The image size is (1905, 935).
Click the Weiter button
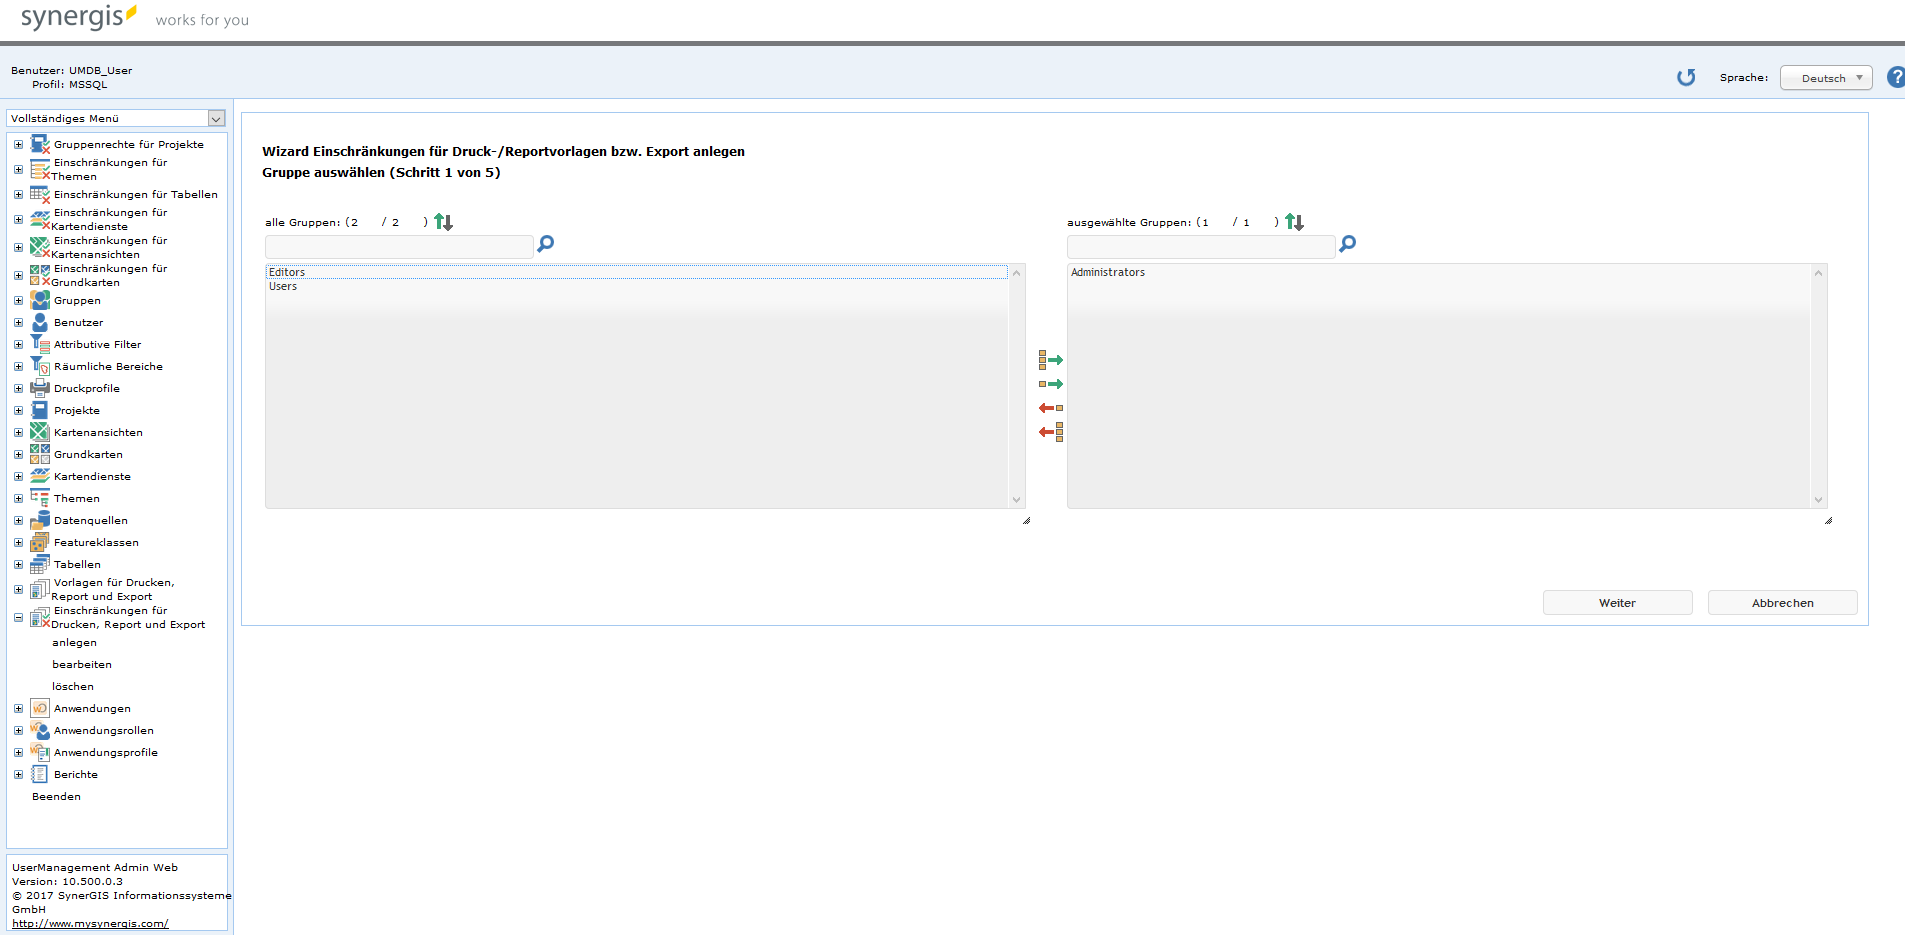(x=1617, y=603)
